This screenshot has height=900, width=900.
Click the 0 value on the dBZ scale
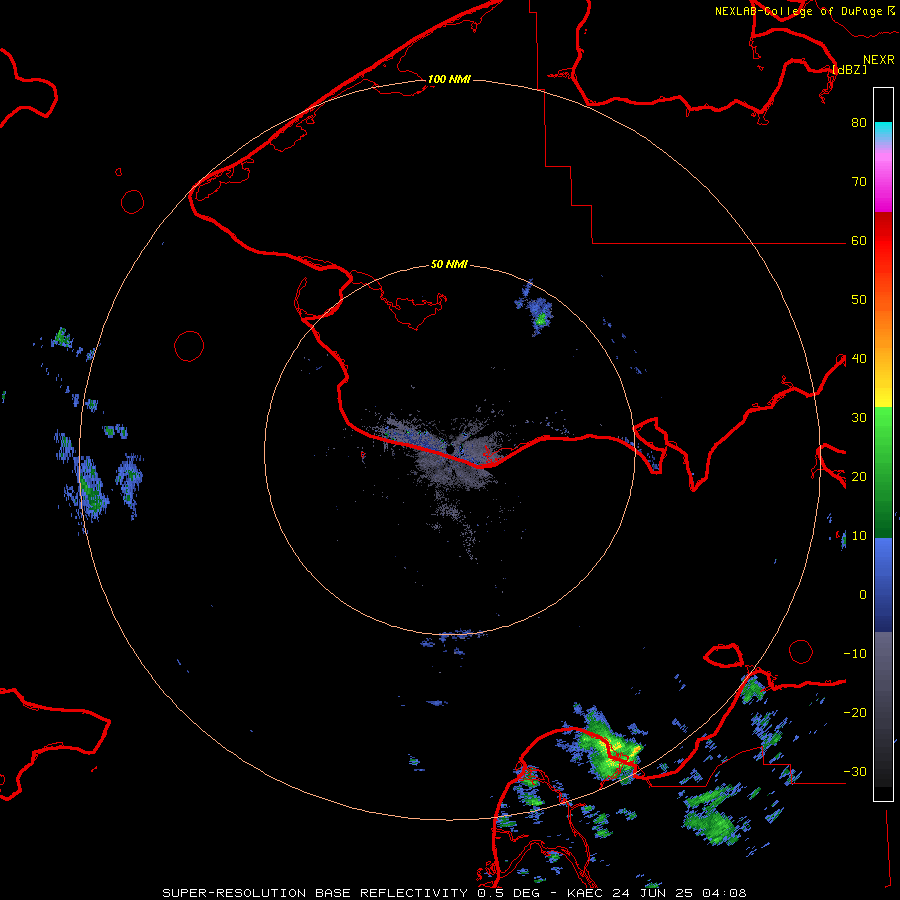point(863,595)
